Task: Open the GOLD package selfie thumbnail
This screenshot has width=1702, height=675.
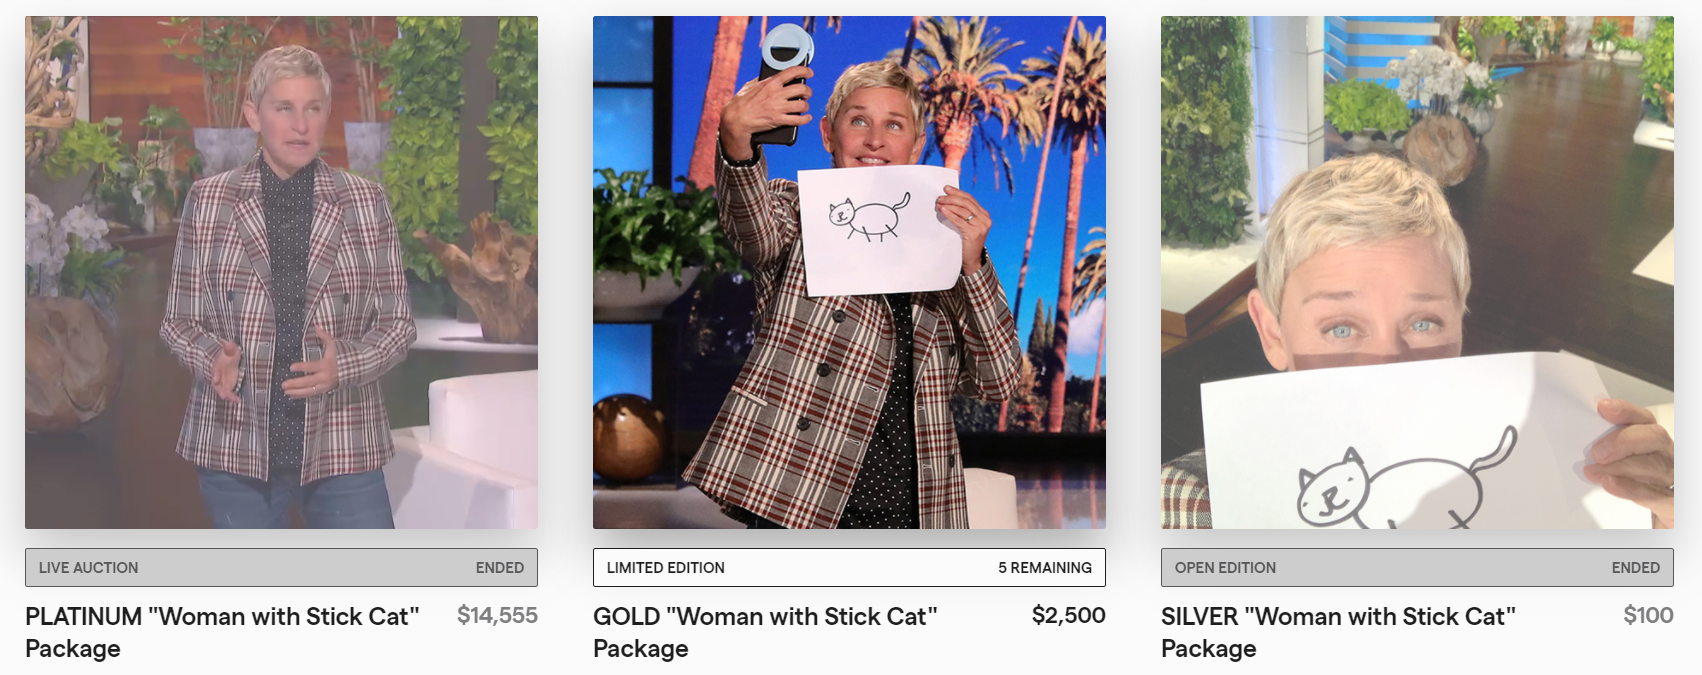Action: 849,272
